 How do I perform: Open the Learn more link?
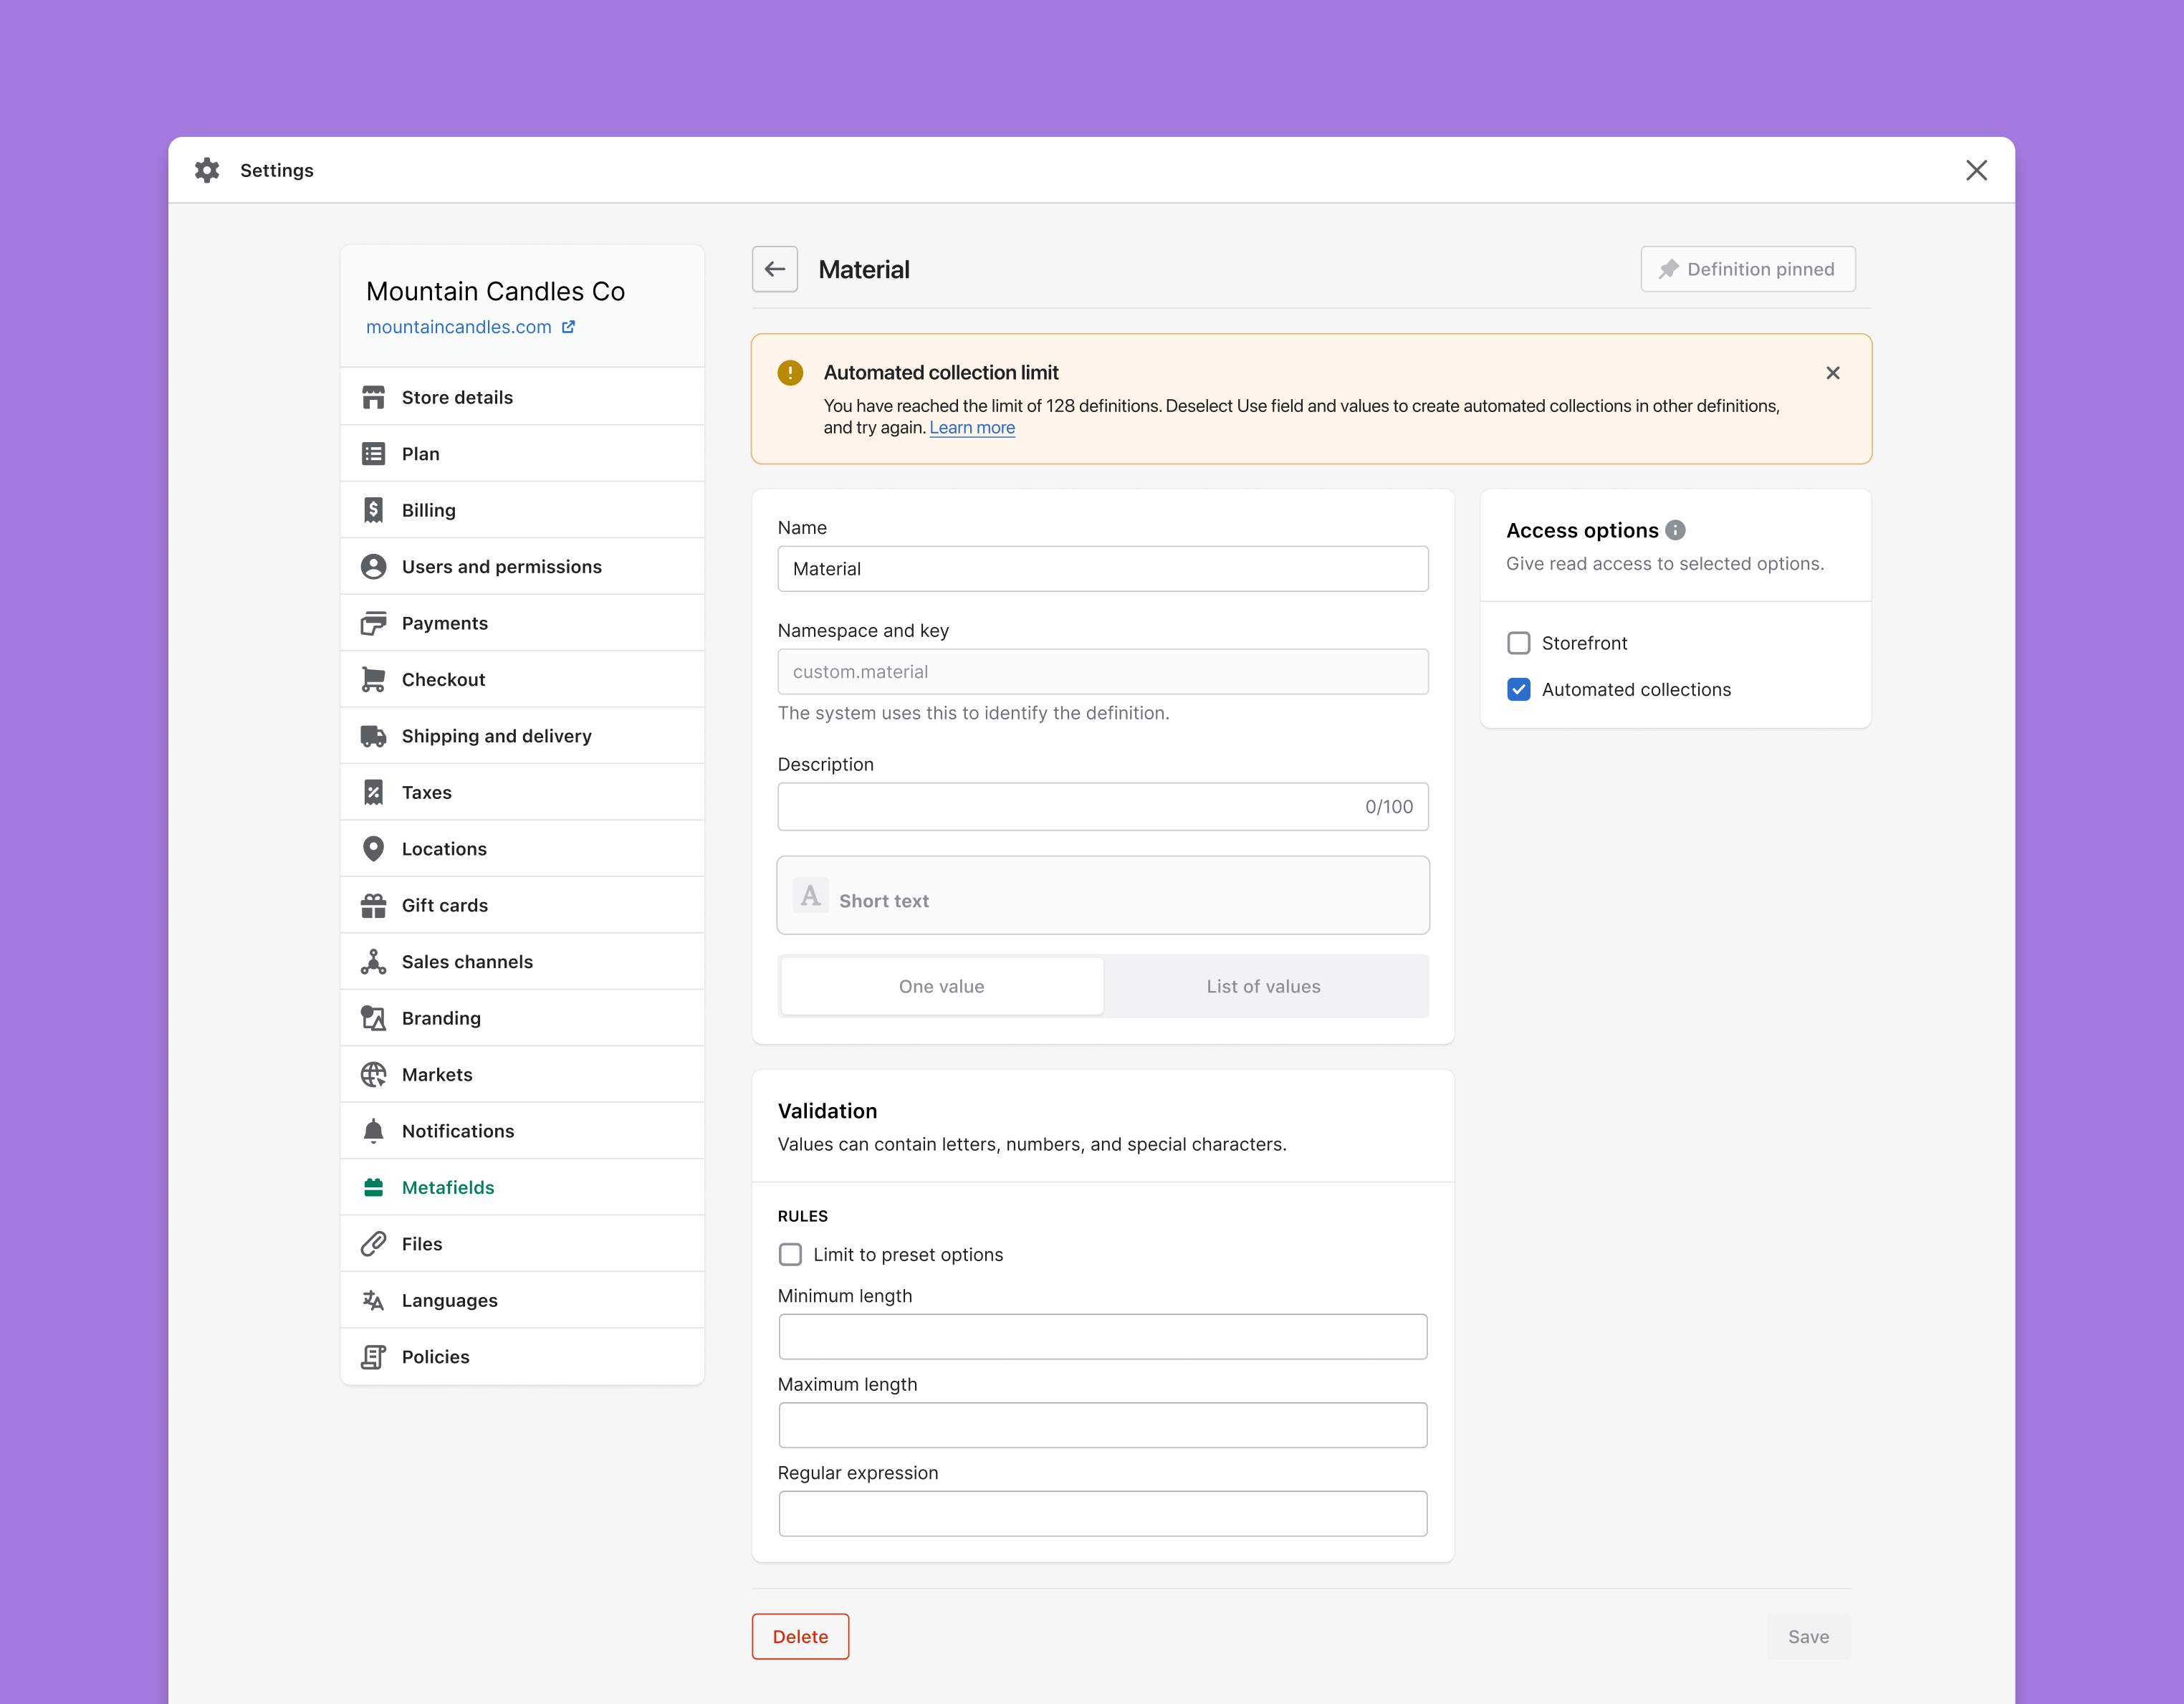point(972,428)
